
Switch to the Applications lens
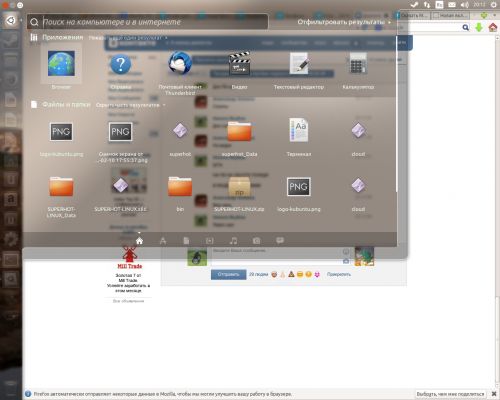tap(163, 241)
